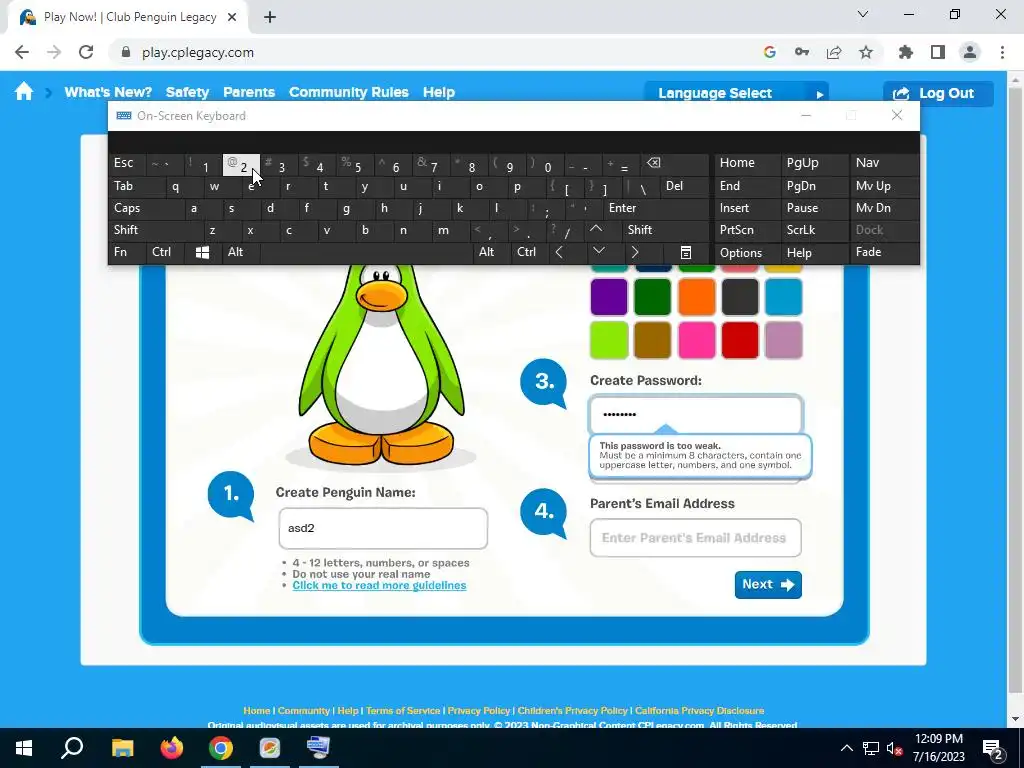Click Windows logo key on On-Screen Keyboard

202,252
